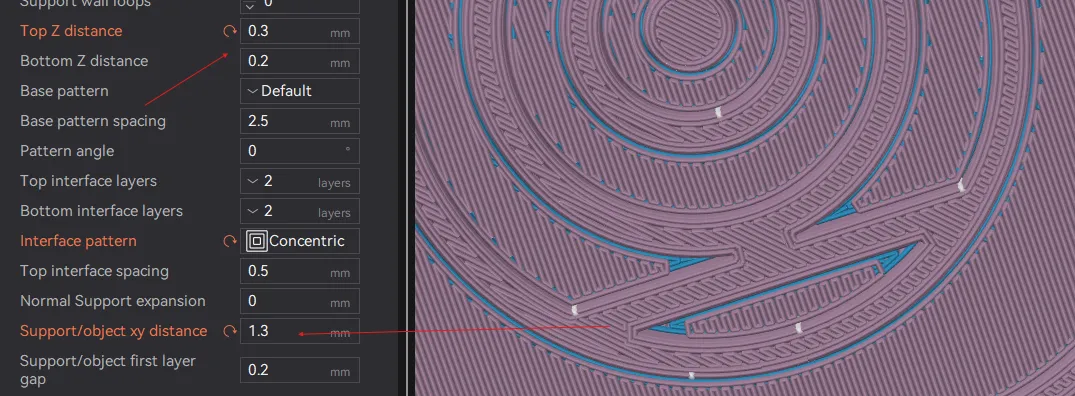
Task: Click the Normal Support expansion field
Action: (x=300, y=301)
